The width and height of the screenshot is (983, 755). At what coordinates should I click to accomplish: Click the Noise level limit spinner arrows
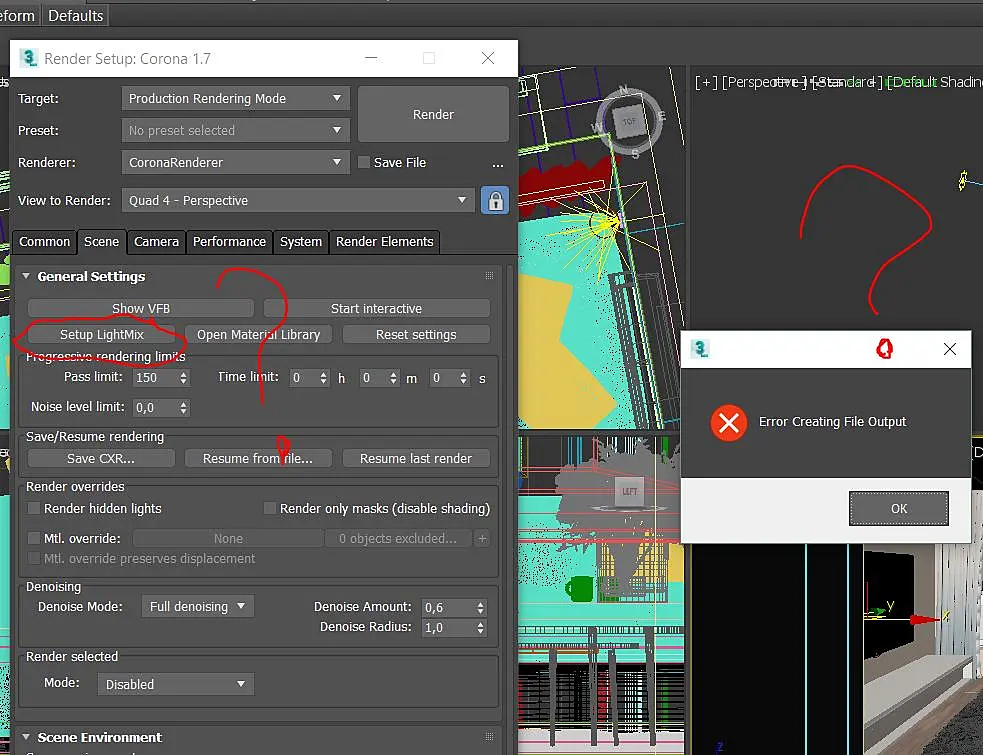[183, 408]
